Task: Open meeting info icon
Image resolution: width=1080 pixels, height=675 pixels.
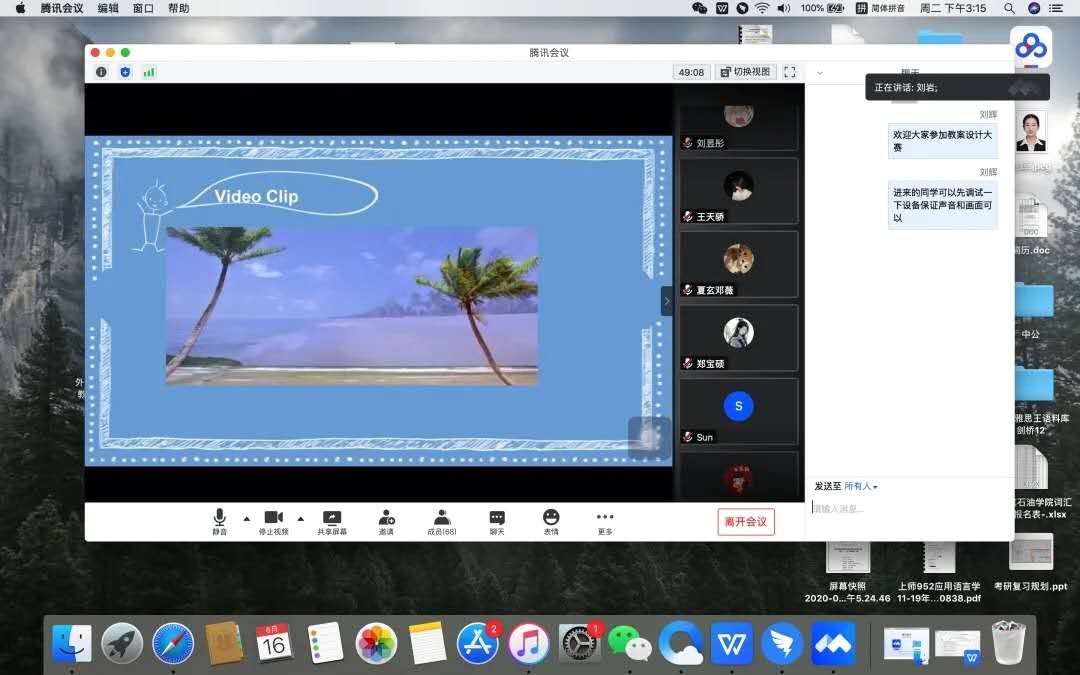Action: click(101, 72)
